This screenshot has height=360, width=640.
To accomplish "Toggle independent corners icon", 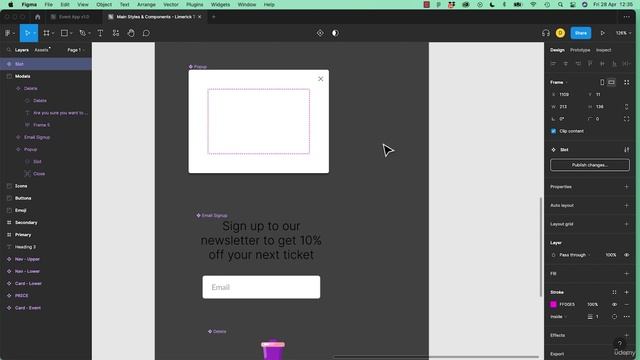I will click(627, 119).
